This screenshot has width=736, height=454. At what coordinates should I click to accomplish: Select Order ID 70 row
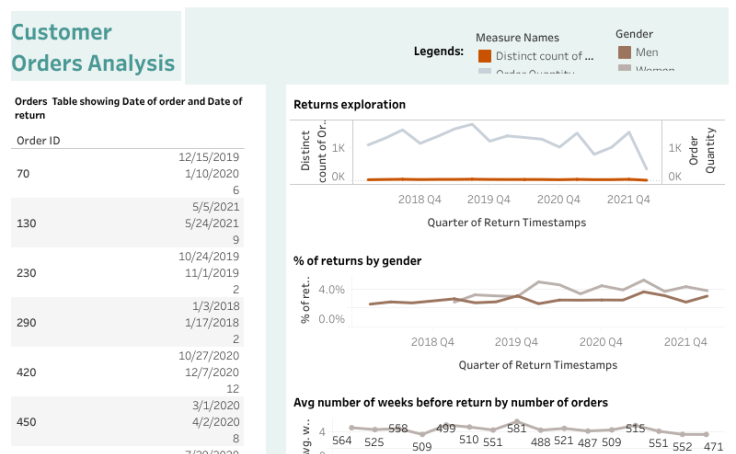[x=23, y=174]
